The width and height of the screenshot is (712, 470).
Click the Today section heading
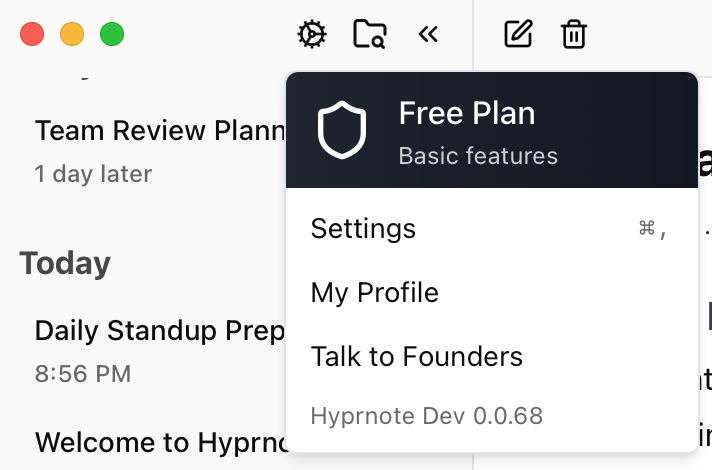click(65, 263)
